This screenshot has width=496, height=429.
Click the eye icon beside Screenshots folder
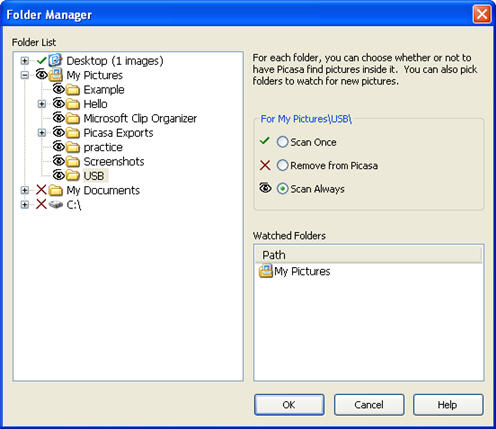59,161
